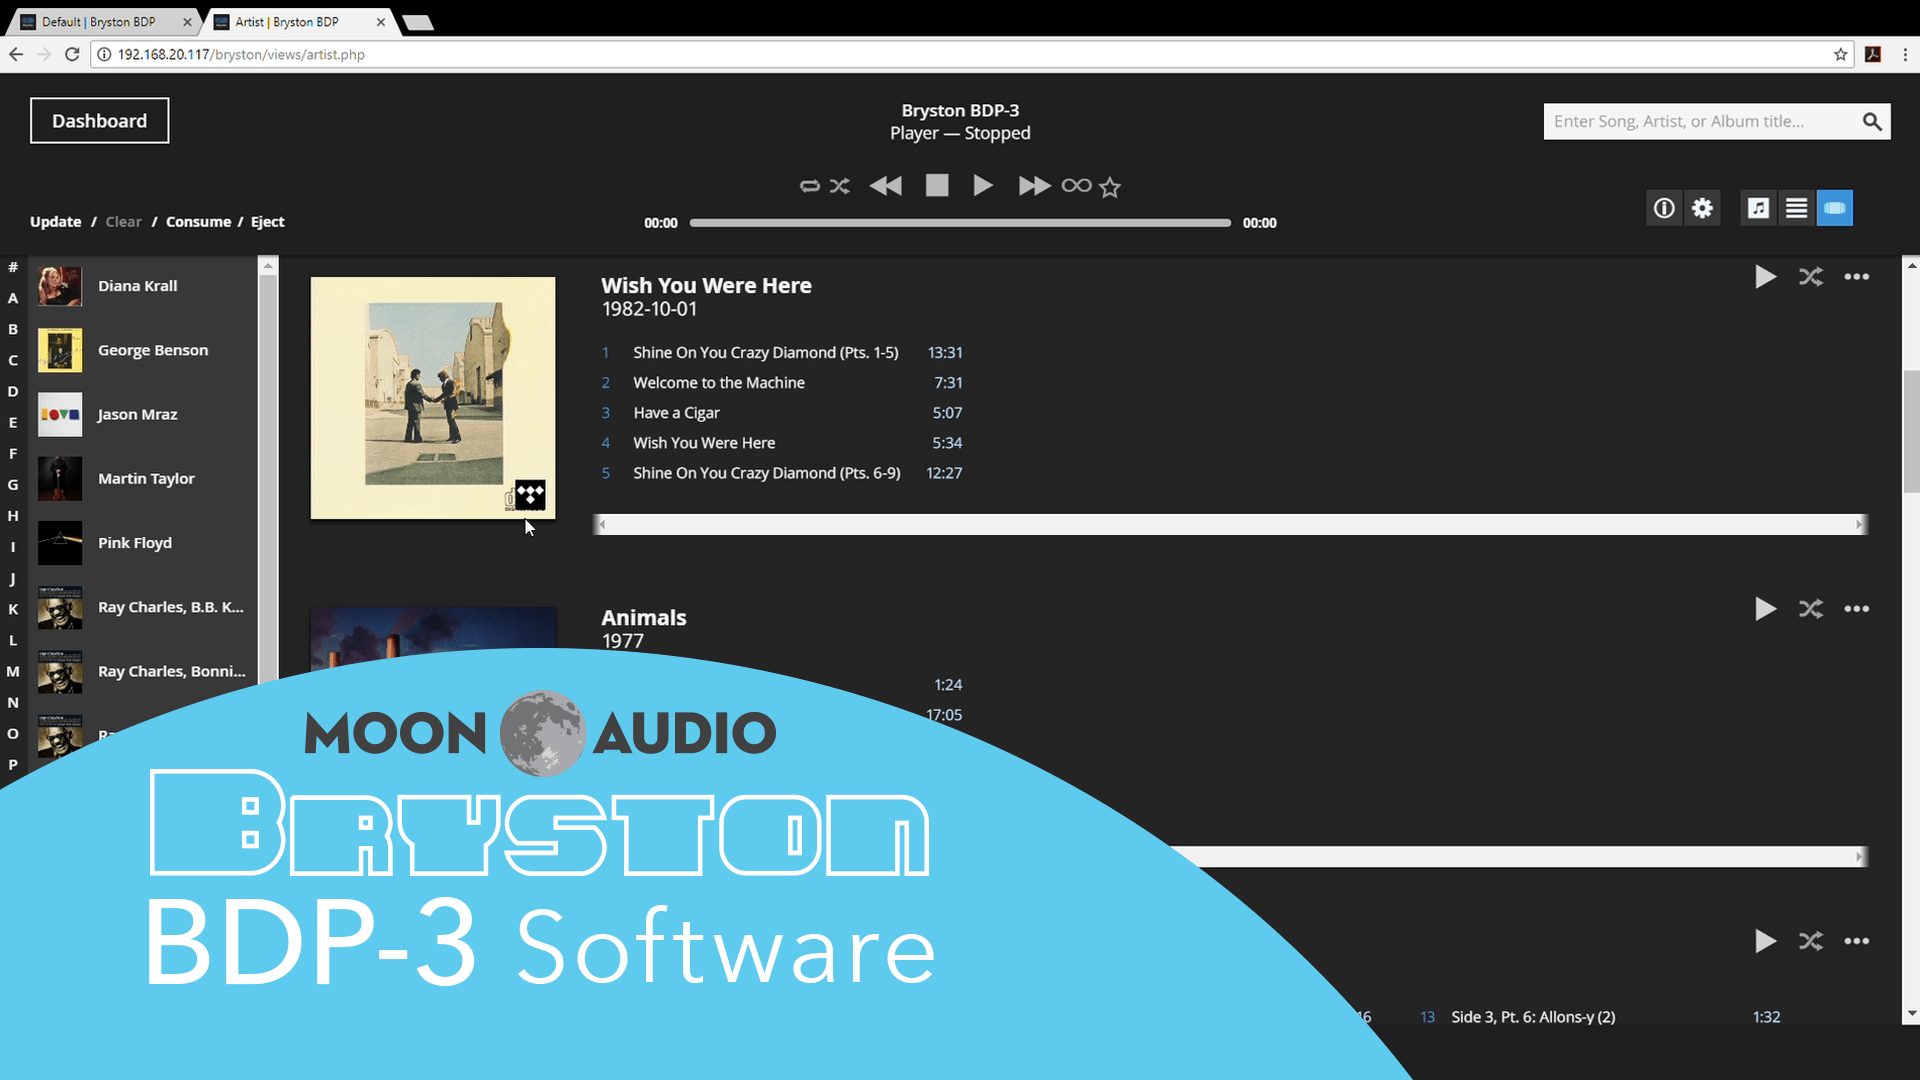Toggle Consume mode
The height and width of the screenshot is (1080, 1920).
tap(198, 222)
